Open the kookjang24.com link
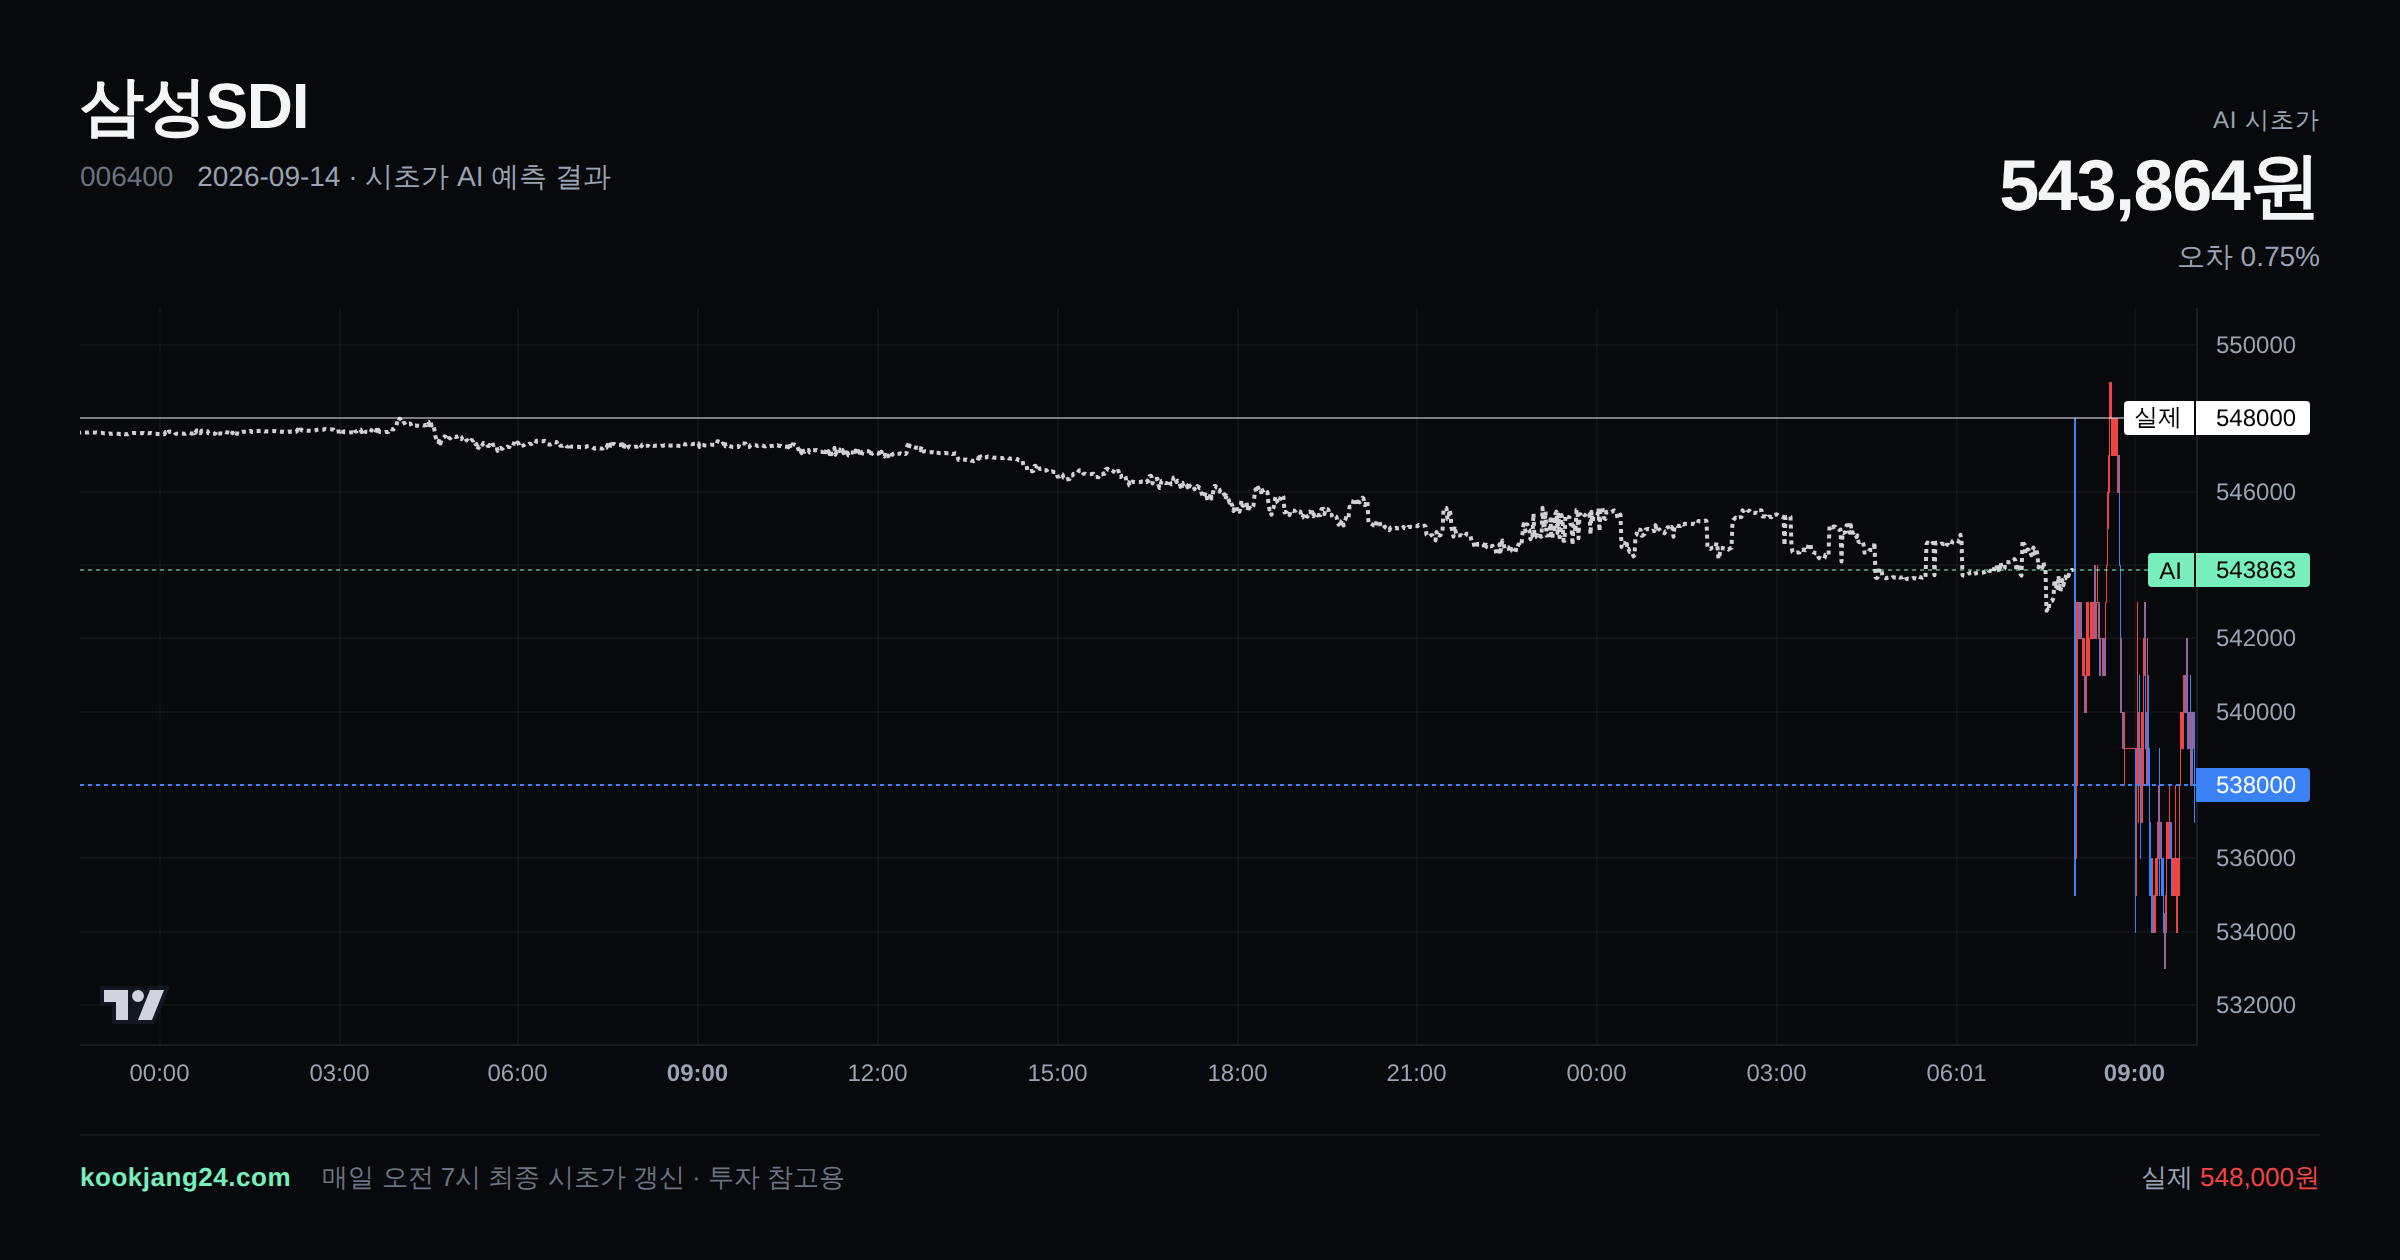Viewport: 2400px width, 1260px height. [185, 1177]
